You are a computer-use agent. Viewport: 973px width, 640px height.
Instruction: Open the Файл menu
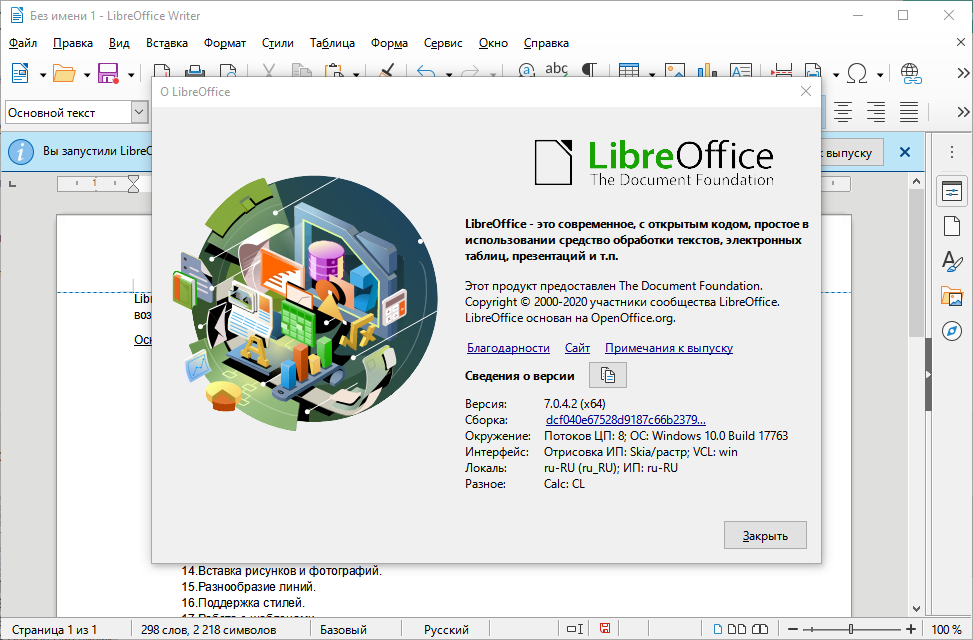(23, 43)
